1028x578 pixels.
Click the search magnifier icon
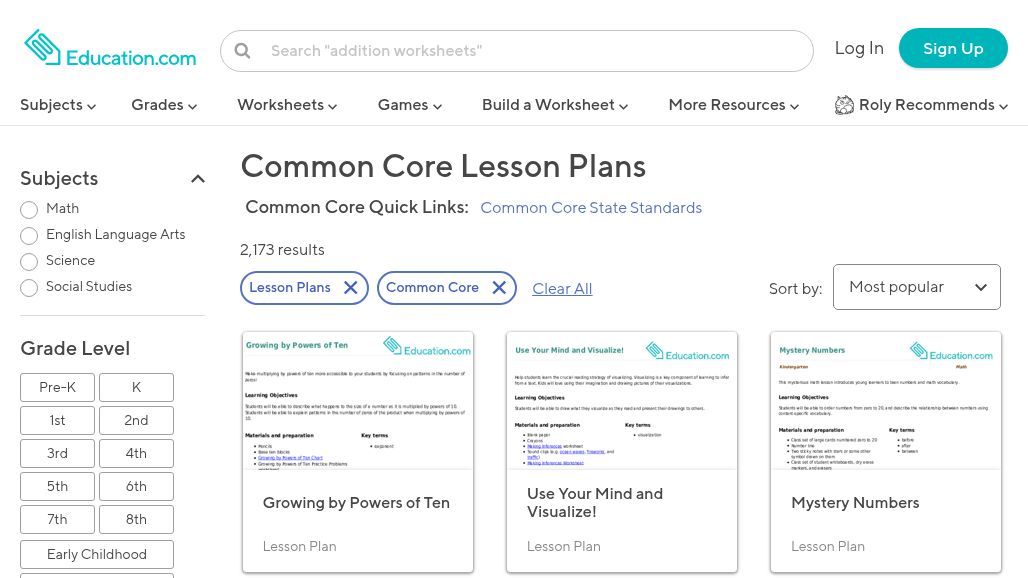[242, 50]
